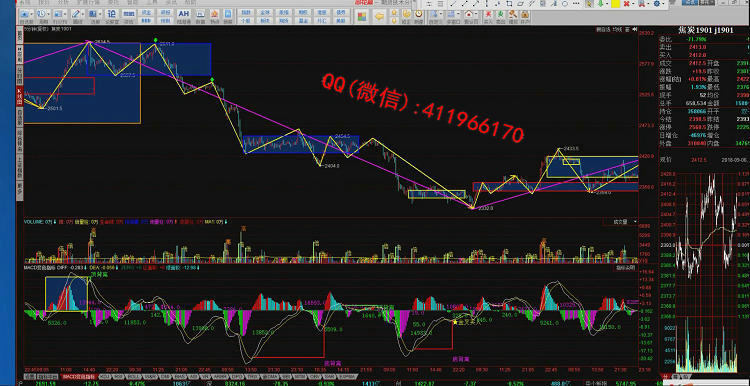Viewport: 750px width, 386px height.
Task: Expand dropdown arrow beside the pencil tool
Action: [x=84, y=14]
